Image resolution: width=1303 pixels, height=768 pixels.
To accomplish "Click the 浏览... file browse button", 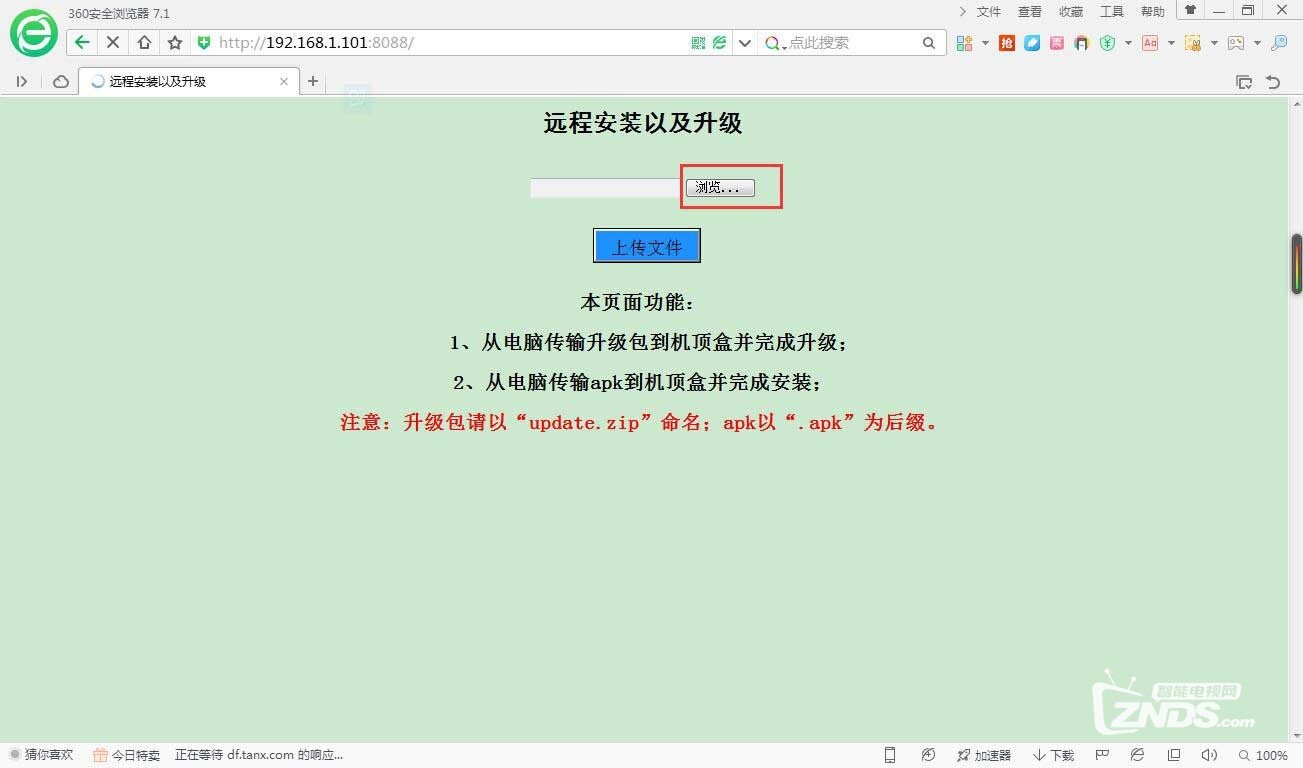I will click(x=720, y=188).
